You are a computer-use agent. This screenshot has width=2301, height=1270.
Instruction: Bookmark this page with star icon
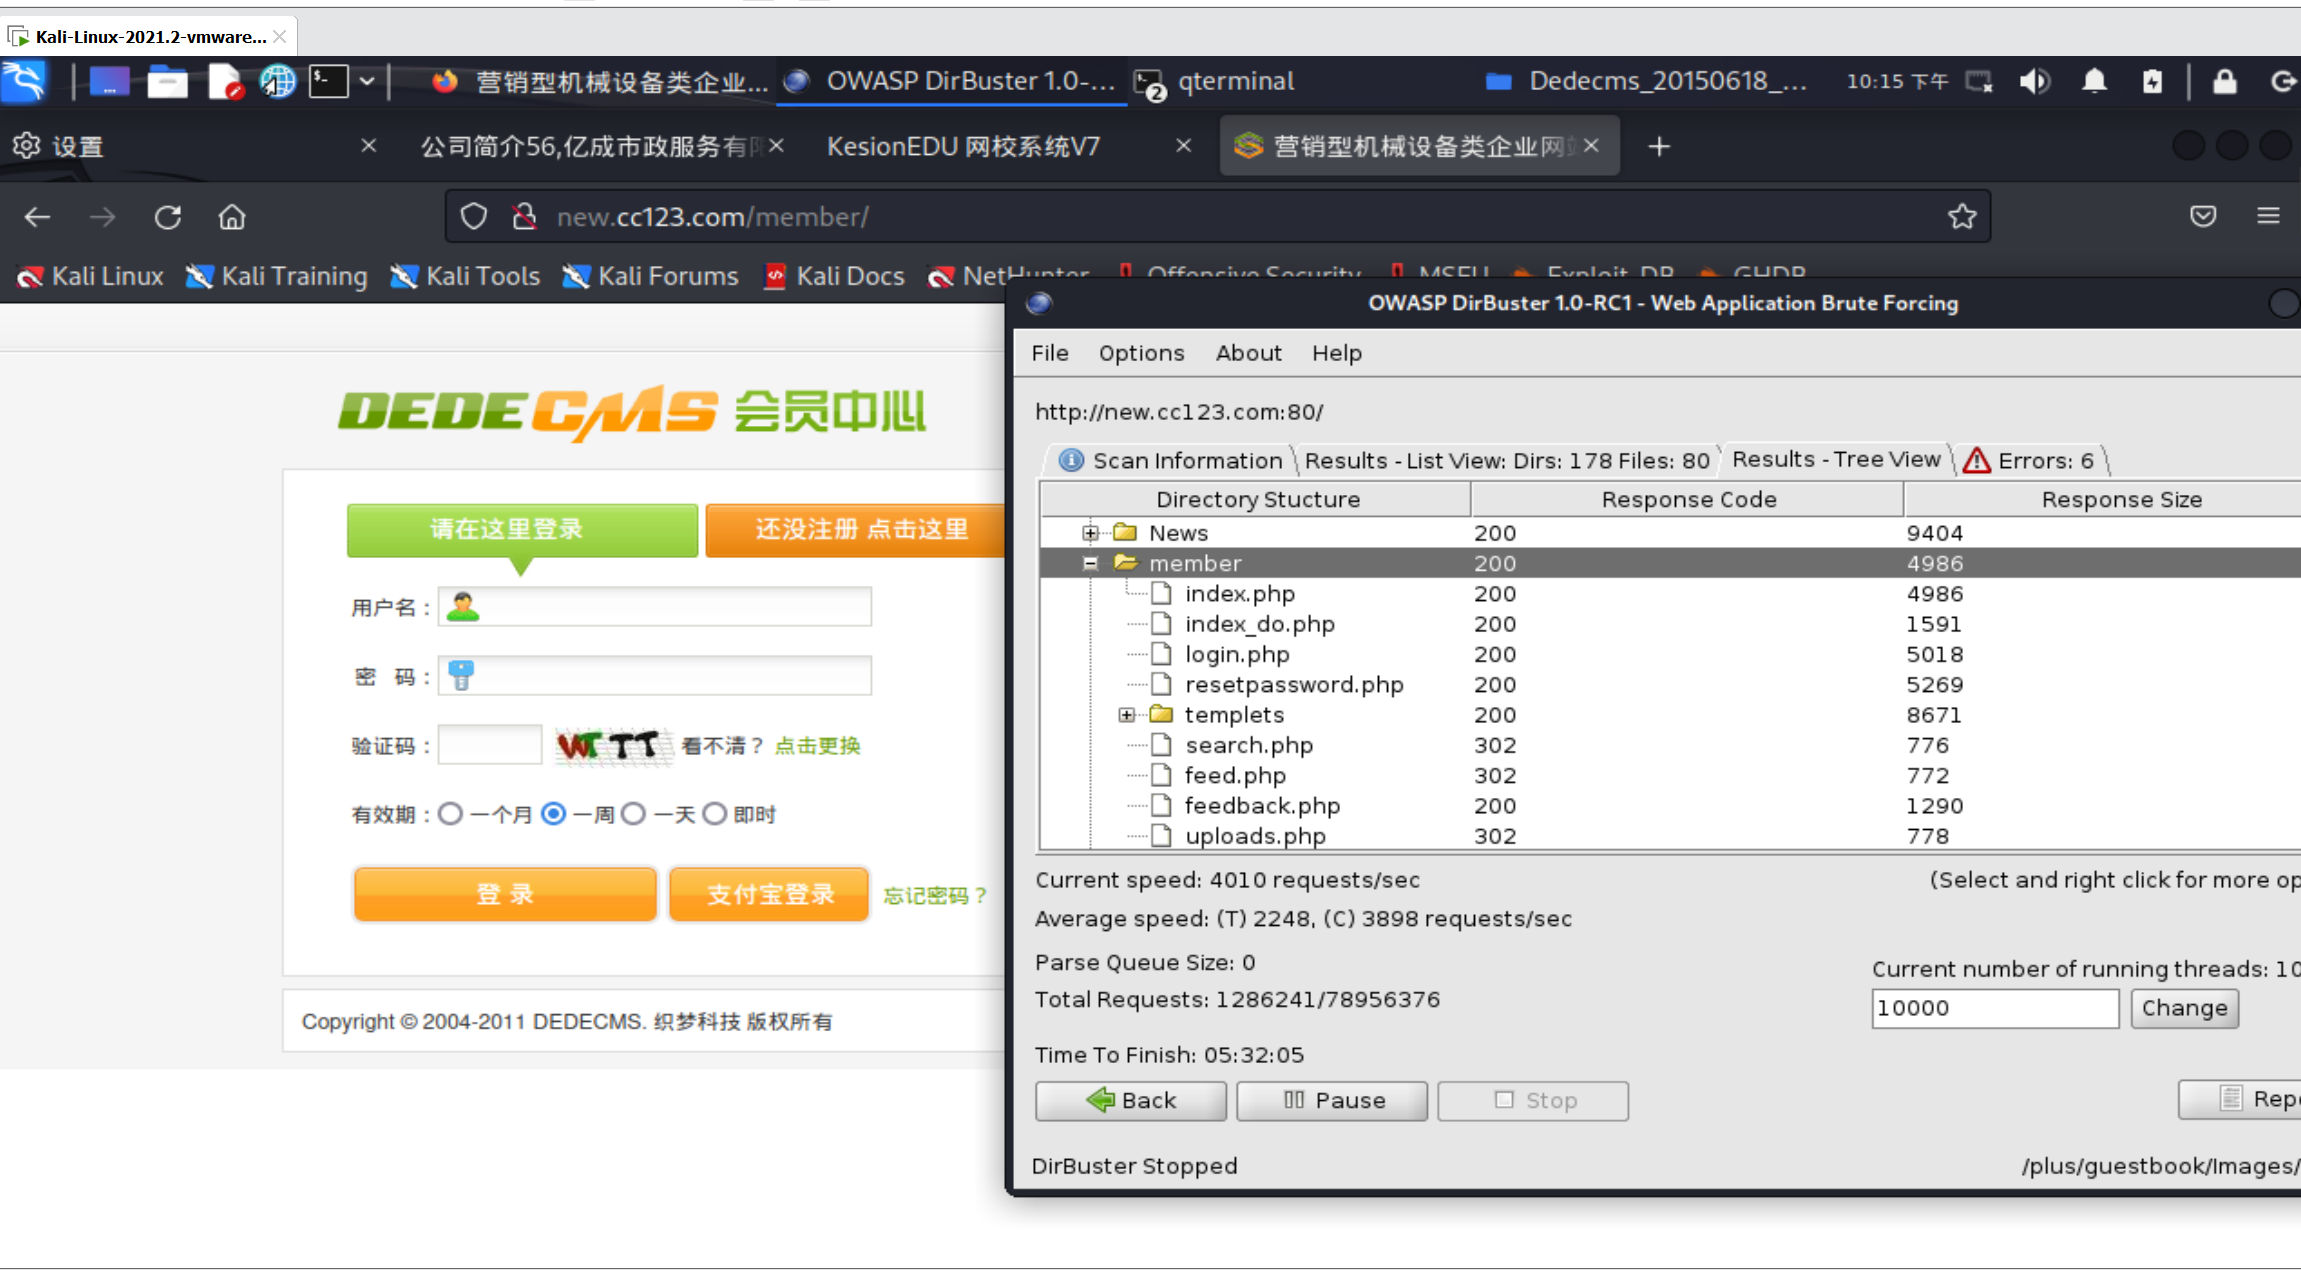(x=1962, y=216)
